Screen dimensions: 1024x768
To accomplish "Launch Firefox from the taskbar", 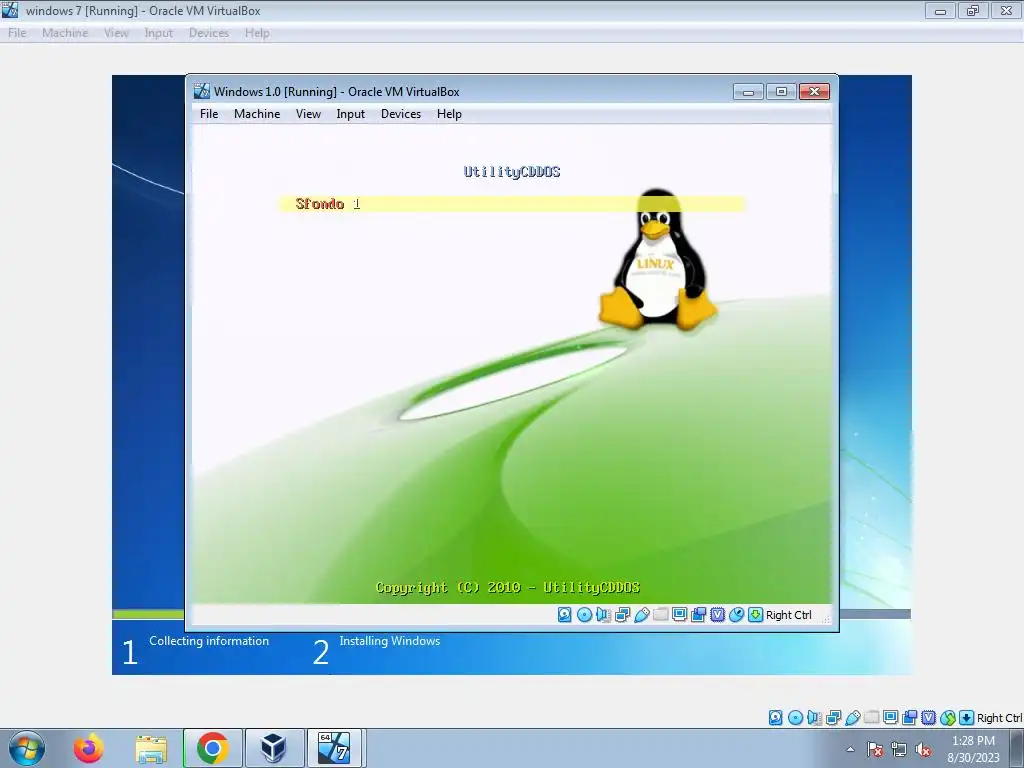I will 88,748.
